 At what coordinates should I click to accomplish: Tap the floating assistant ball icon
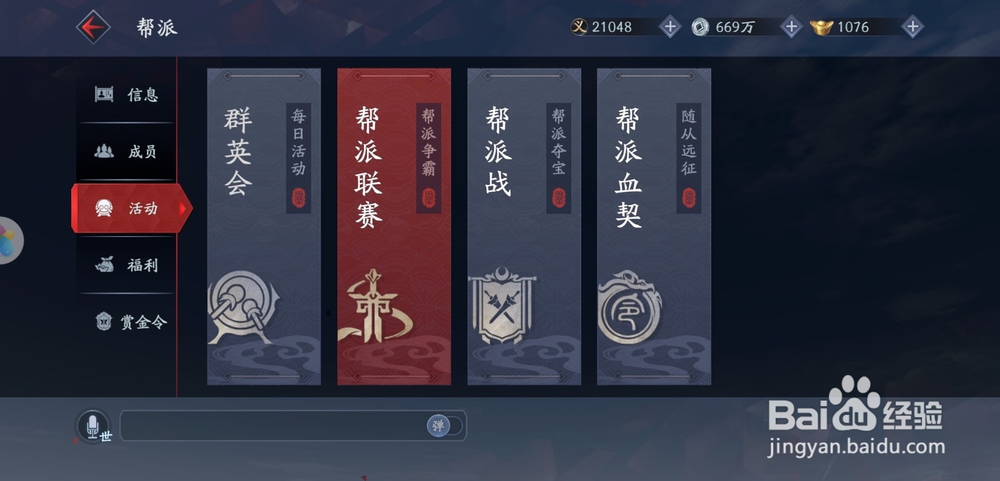9,240
